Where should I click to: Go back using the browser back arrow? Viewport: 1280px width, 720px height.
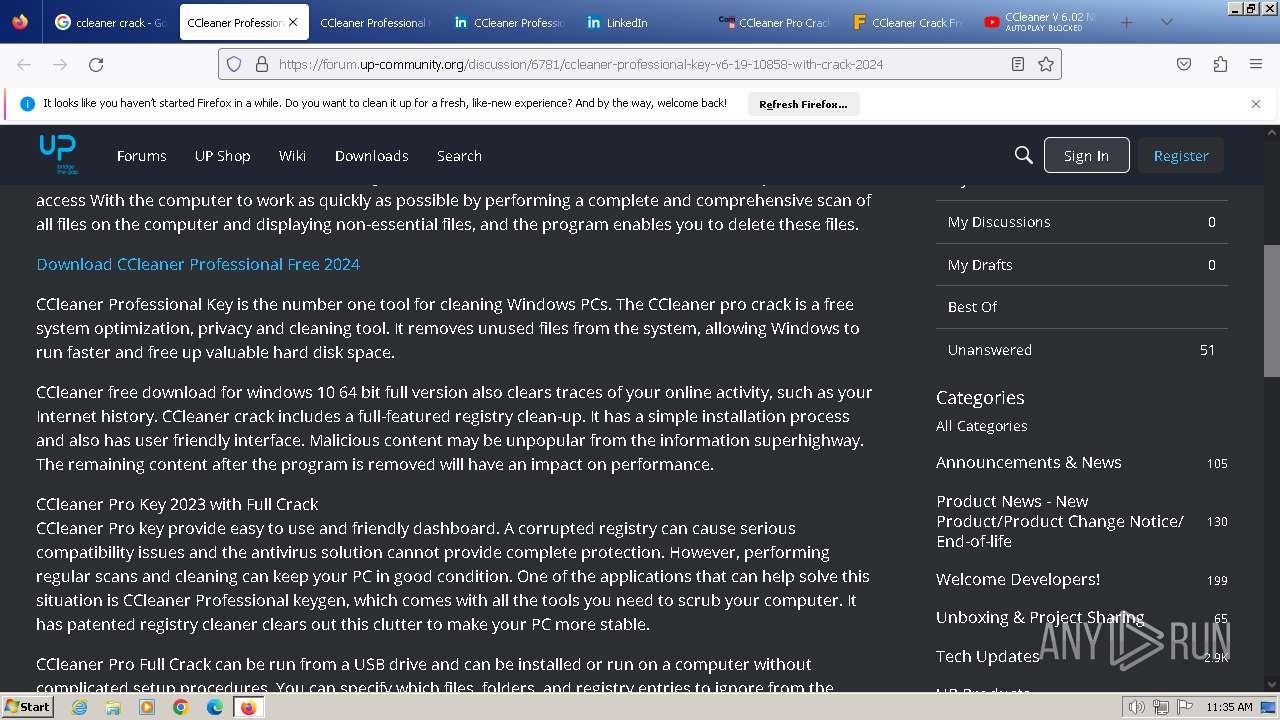pos(24,64)
